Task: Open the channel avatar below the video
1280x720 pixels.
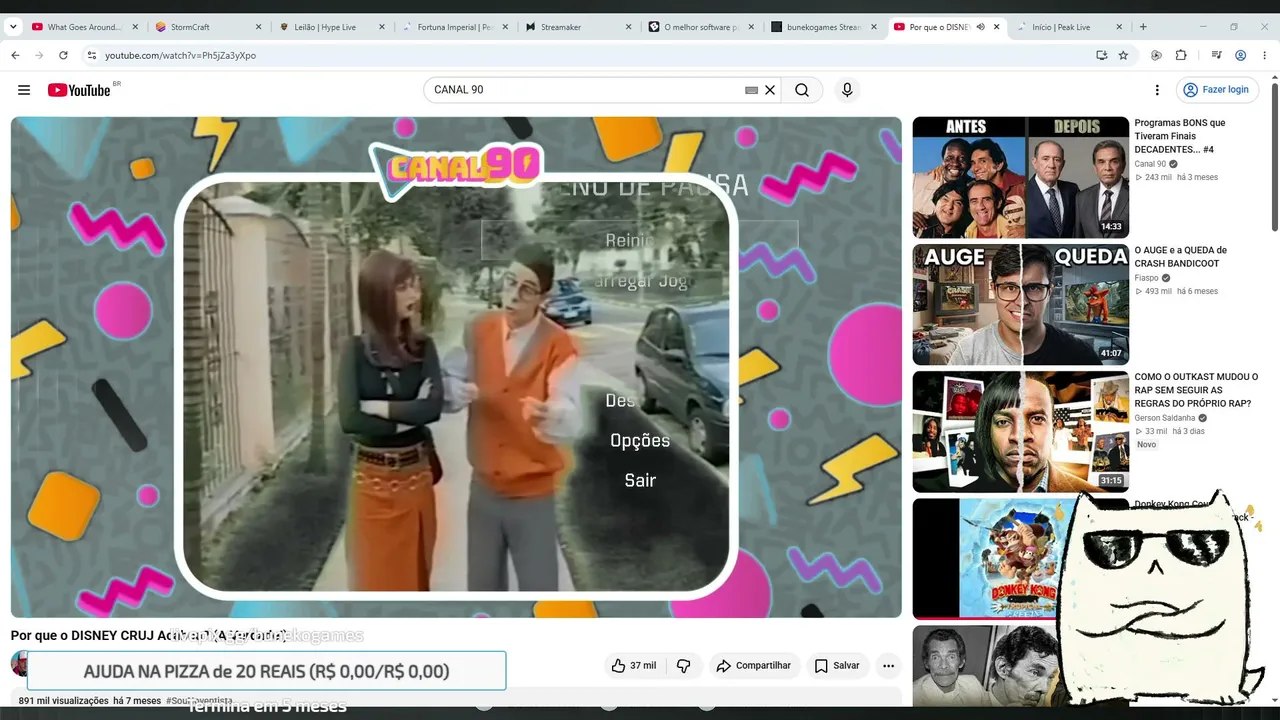Action: click(18, 664)
